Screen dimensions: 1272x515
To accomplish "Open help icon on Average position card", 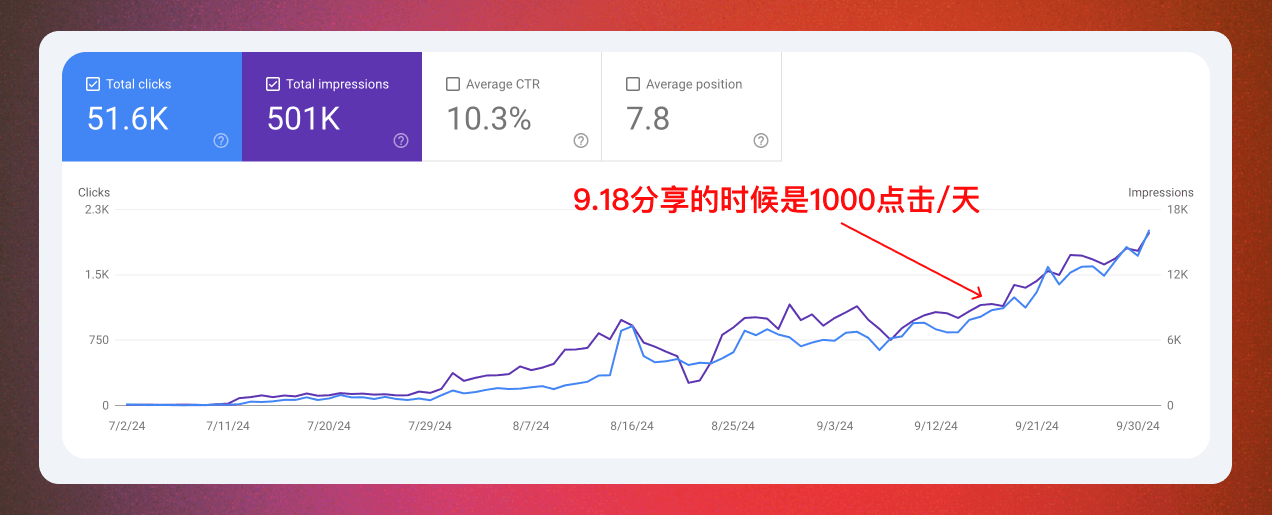I will pyautogui.click(x=761, y=141).
